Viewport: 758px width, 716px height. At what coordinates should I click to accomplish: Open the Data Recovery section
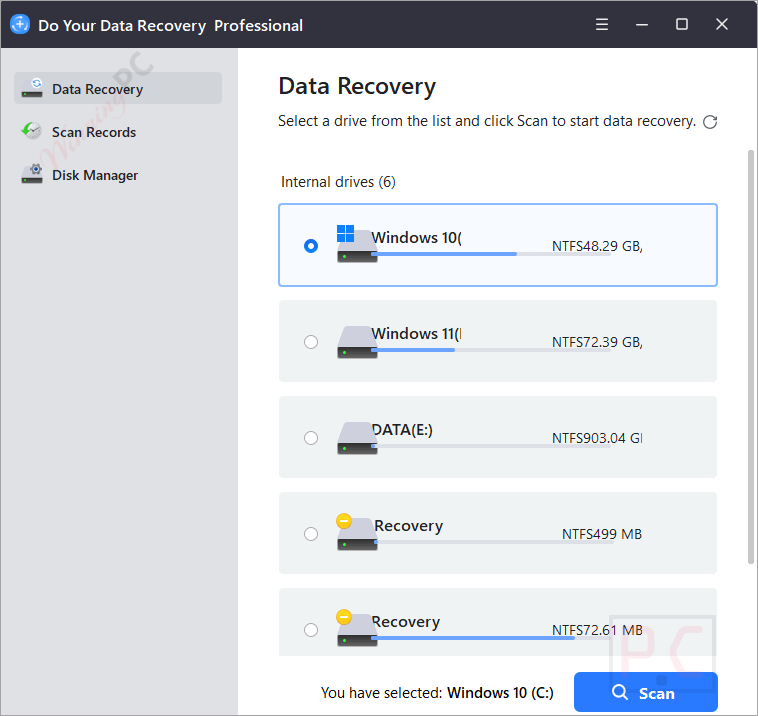(x=118, y=88)
